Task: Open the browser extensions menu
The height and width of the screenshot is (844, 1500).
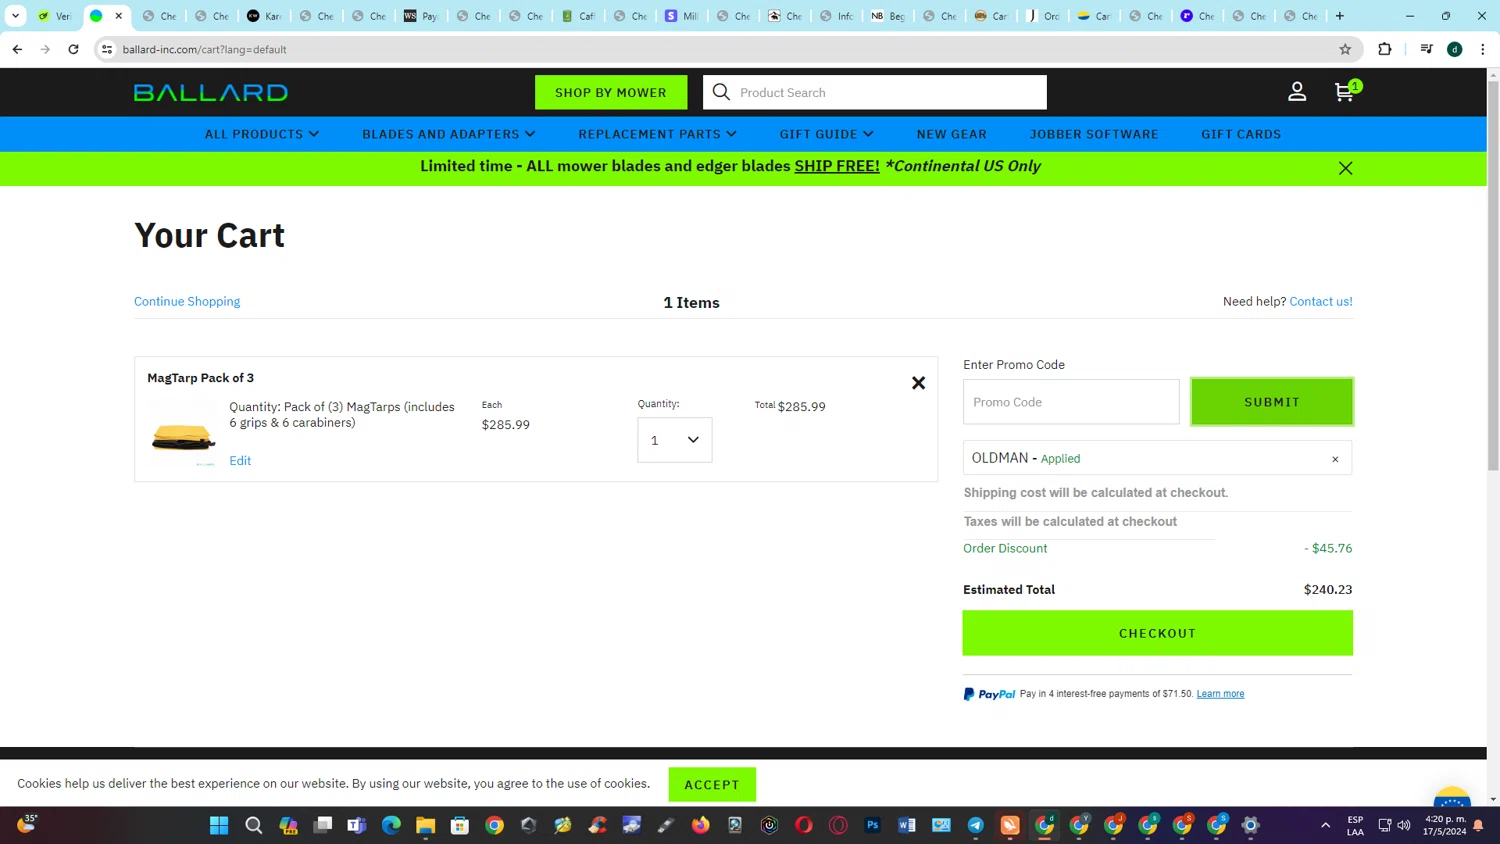Action: [x=1385, y=49]
